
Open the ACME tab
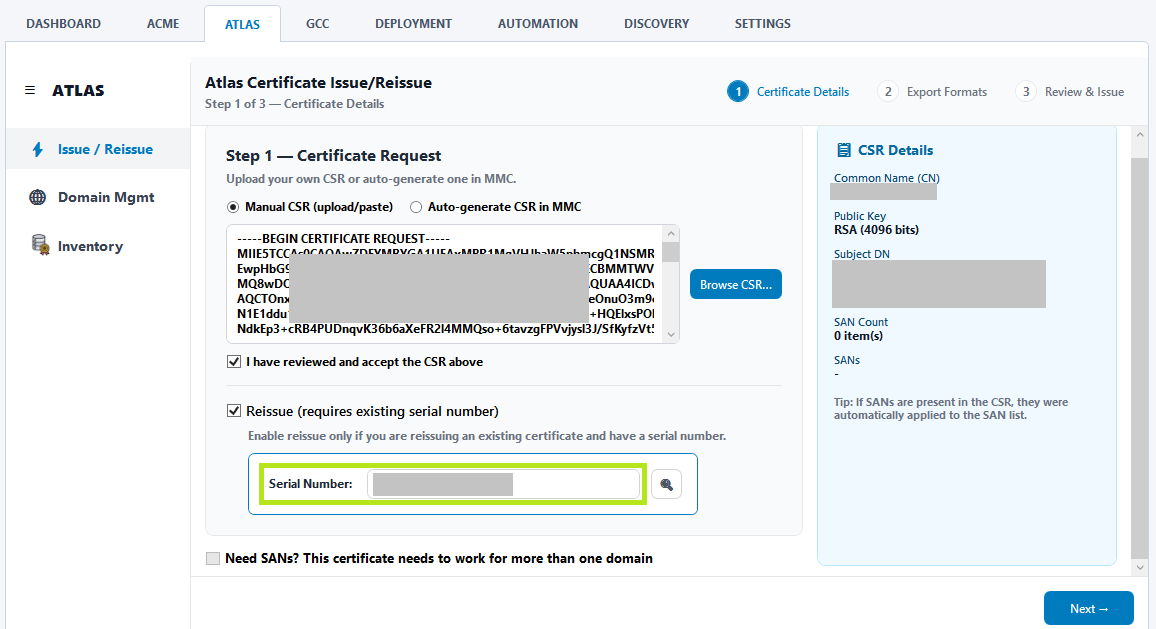[163, 24]
